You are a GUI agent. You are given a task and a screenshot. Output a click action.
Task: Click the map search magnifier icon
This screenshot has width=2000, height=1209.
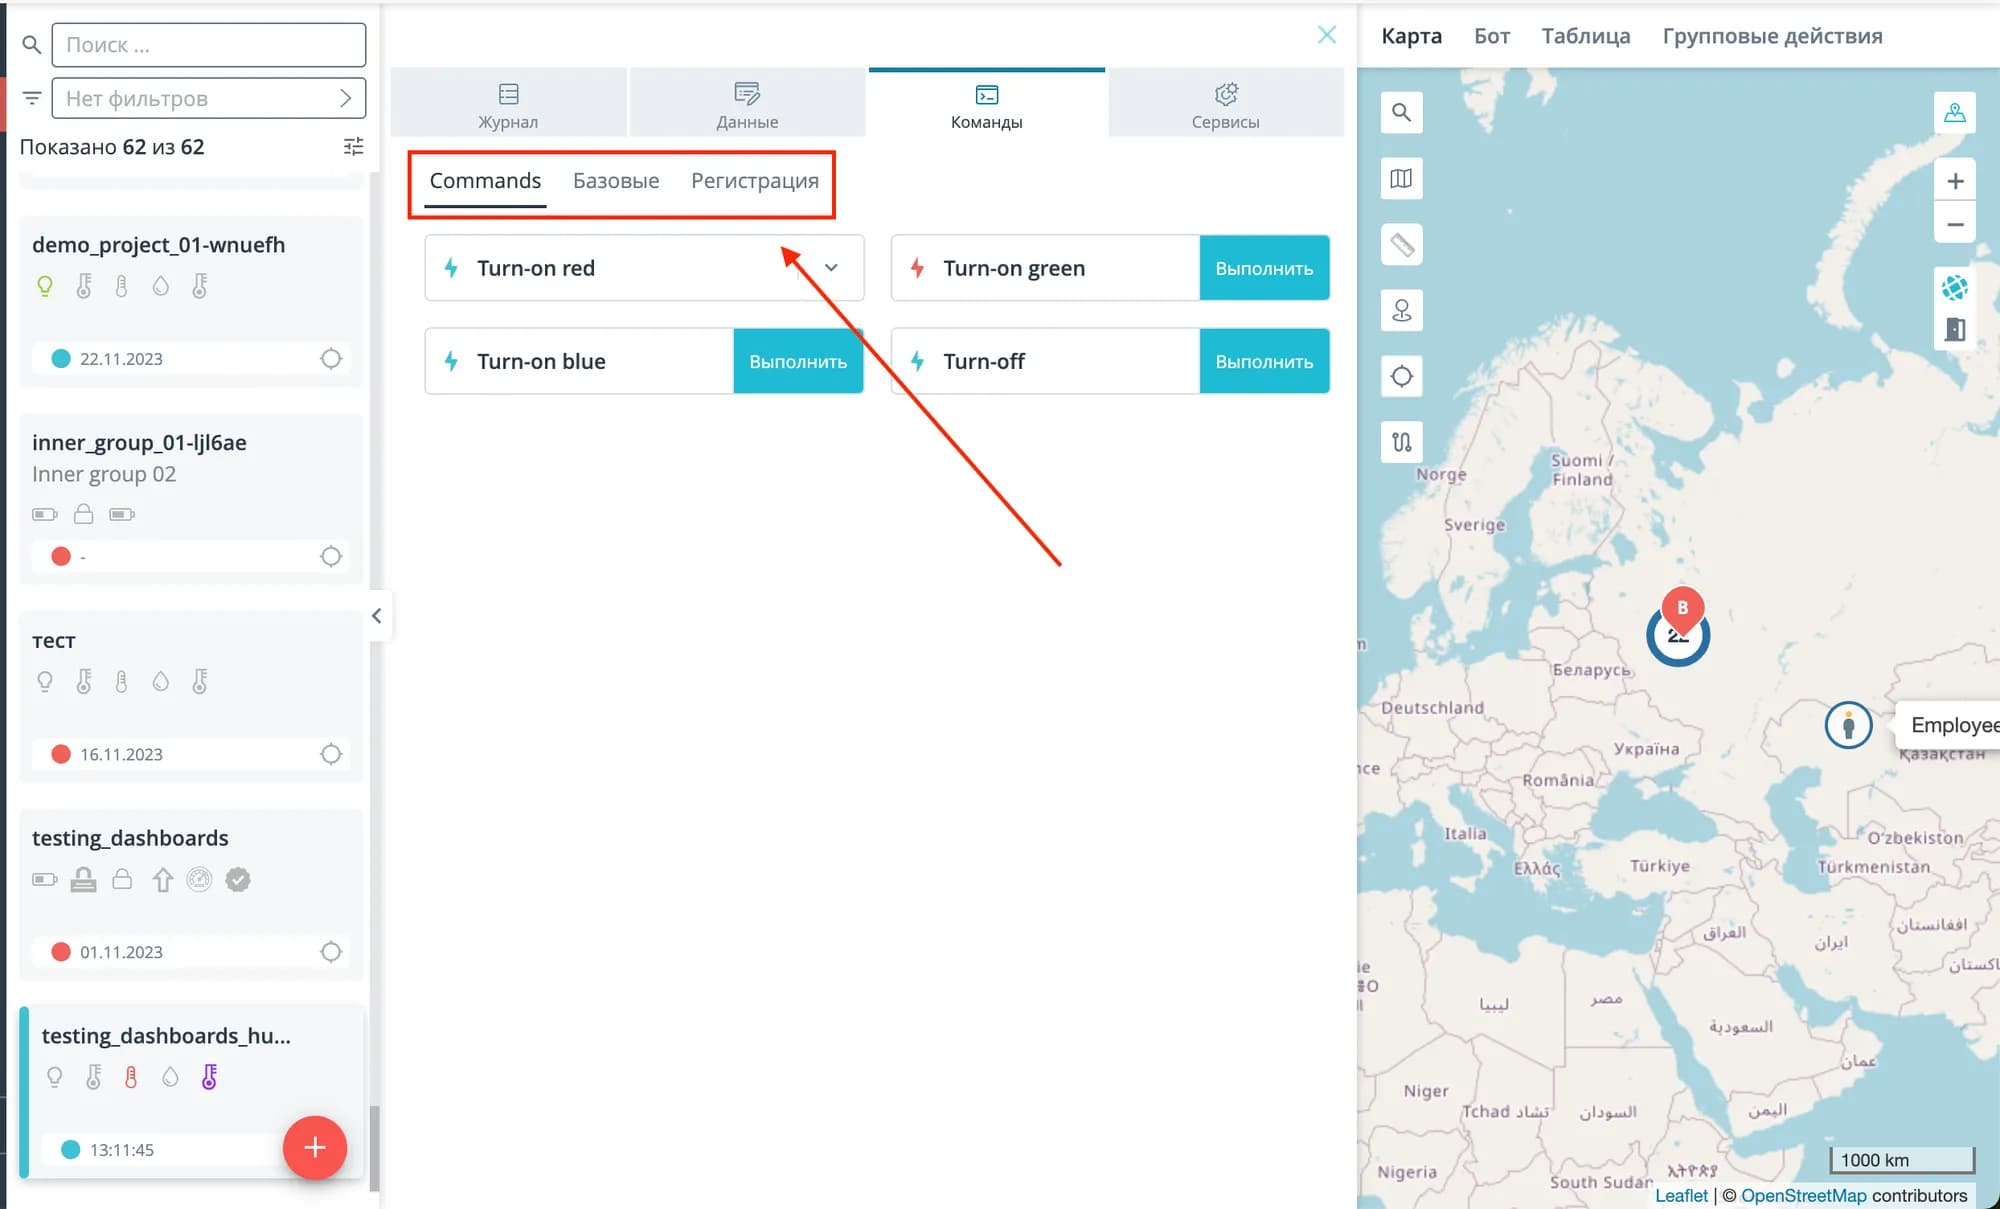pyautogui.click(x=1401, y=112)
